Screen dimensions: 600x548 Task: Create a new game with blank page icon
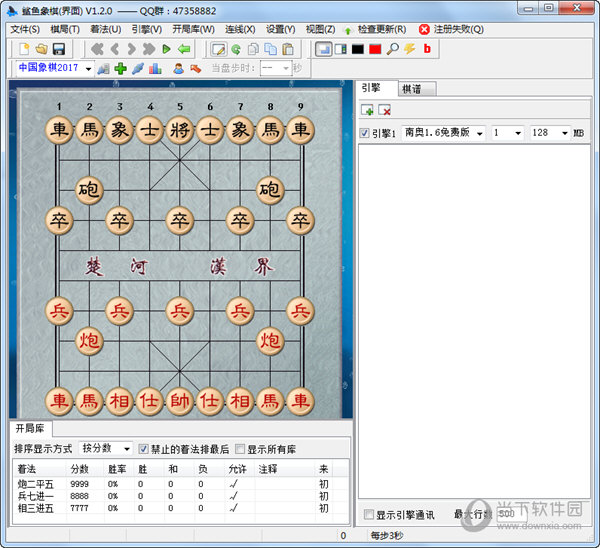pos(25,49)
